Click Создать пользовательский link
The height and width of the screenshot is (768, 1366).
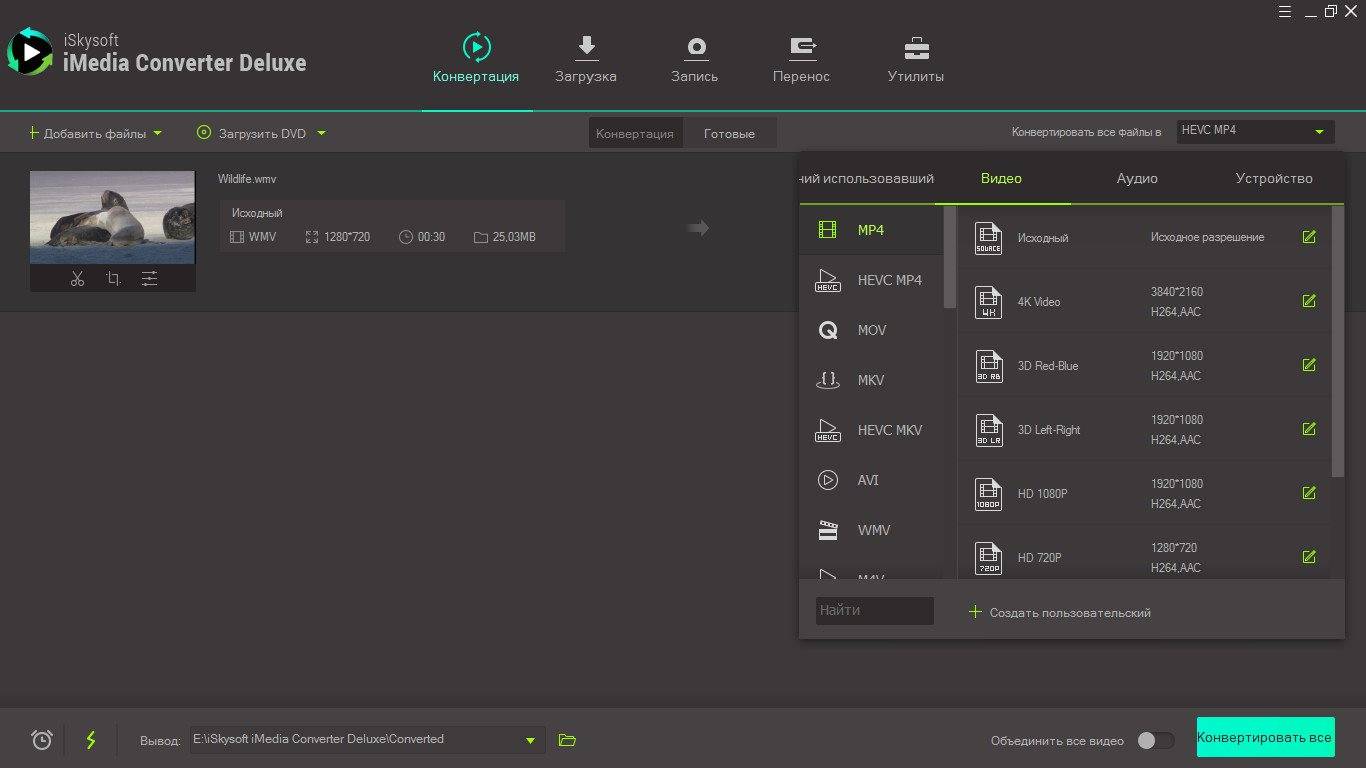1060,612
